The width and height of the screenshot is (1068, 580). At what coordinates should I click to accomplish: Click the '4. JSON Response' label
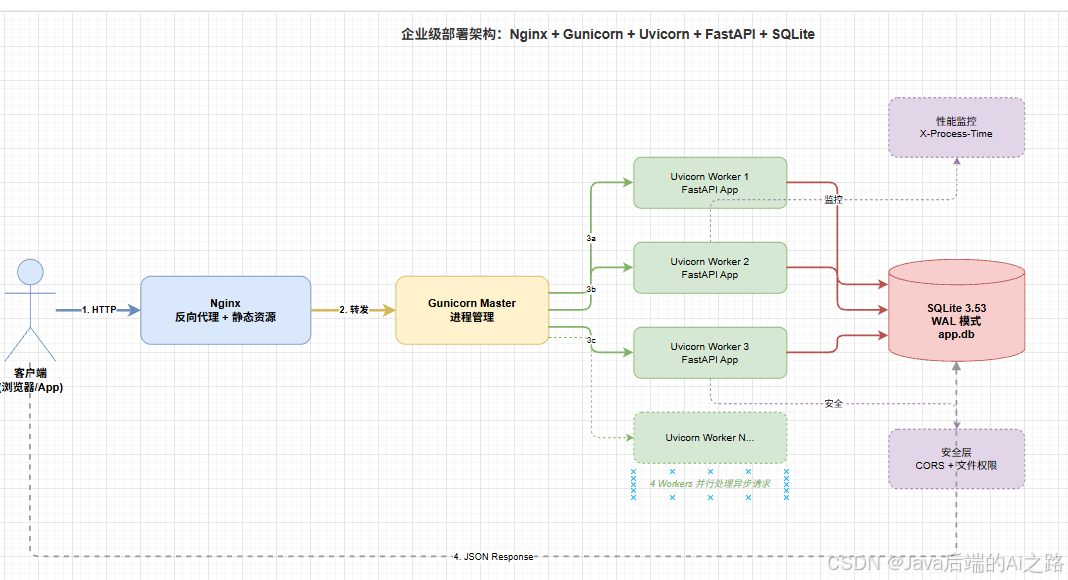(494, 557)
